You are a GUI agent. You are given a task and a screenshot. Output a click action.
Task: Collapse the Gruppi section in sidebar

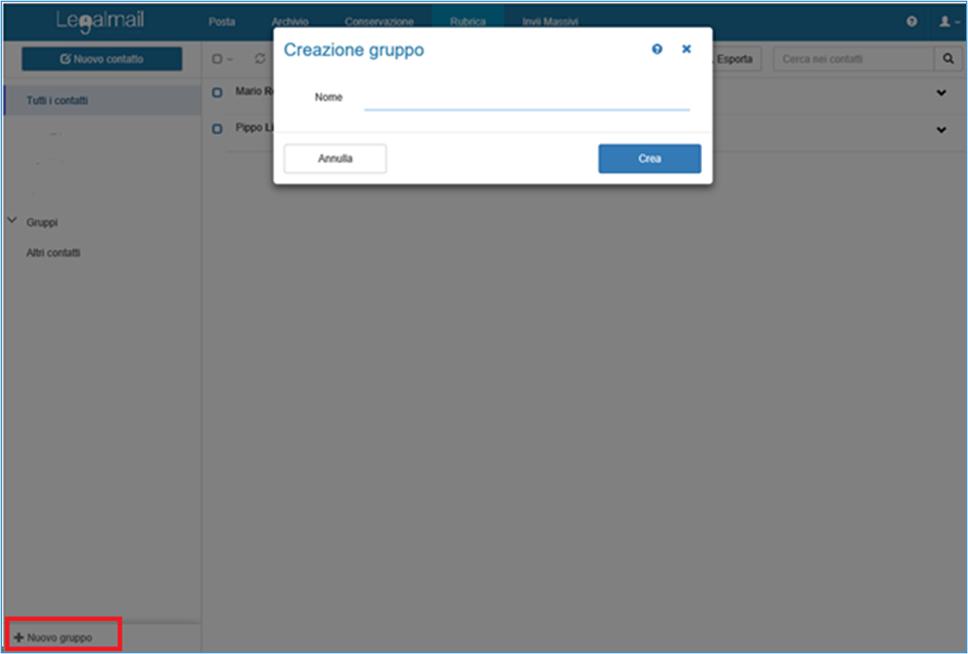[x=13, y=221]
